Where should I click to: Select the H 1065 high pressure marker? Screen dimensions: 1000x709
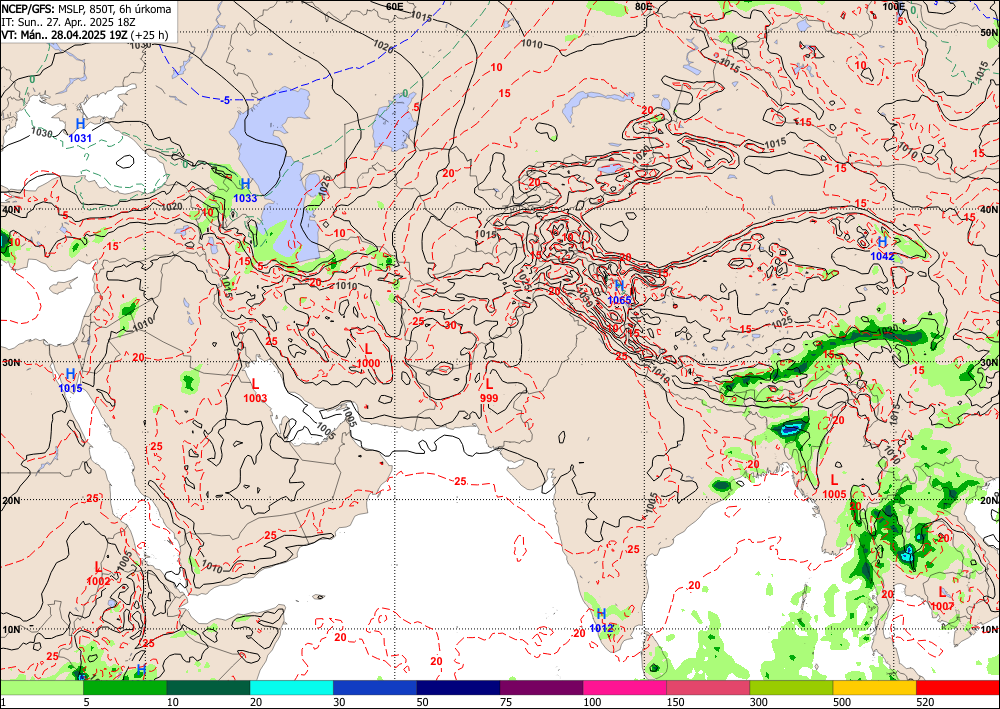(619, 292)
